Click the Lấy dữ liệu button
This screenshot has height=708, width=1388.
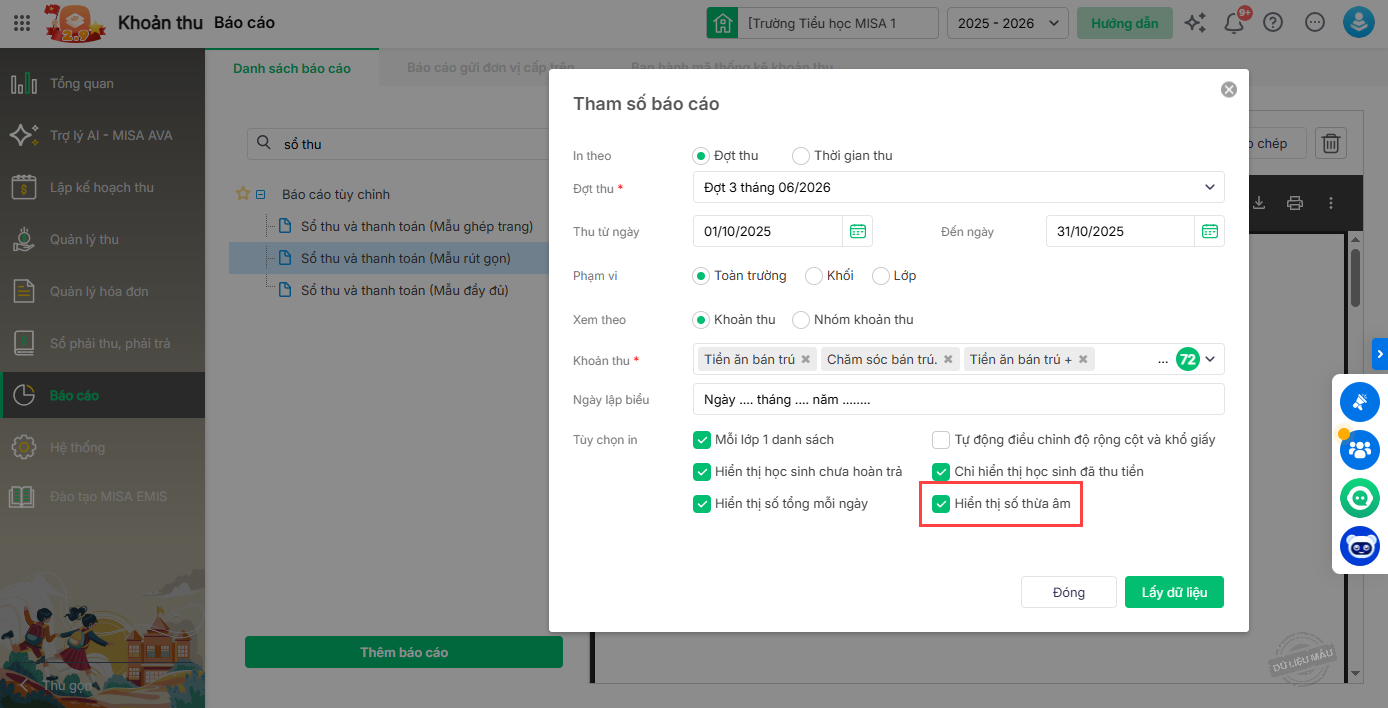click(1174, 592)
